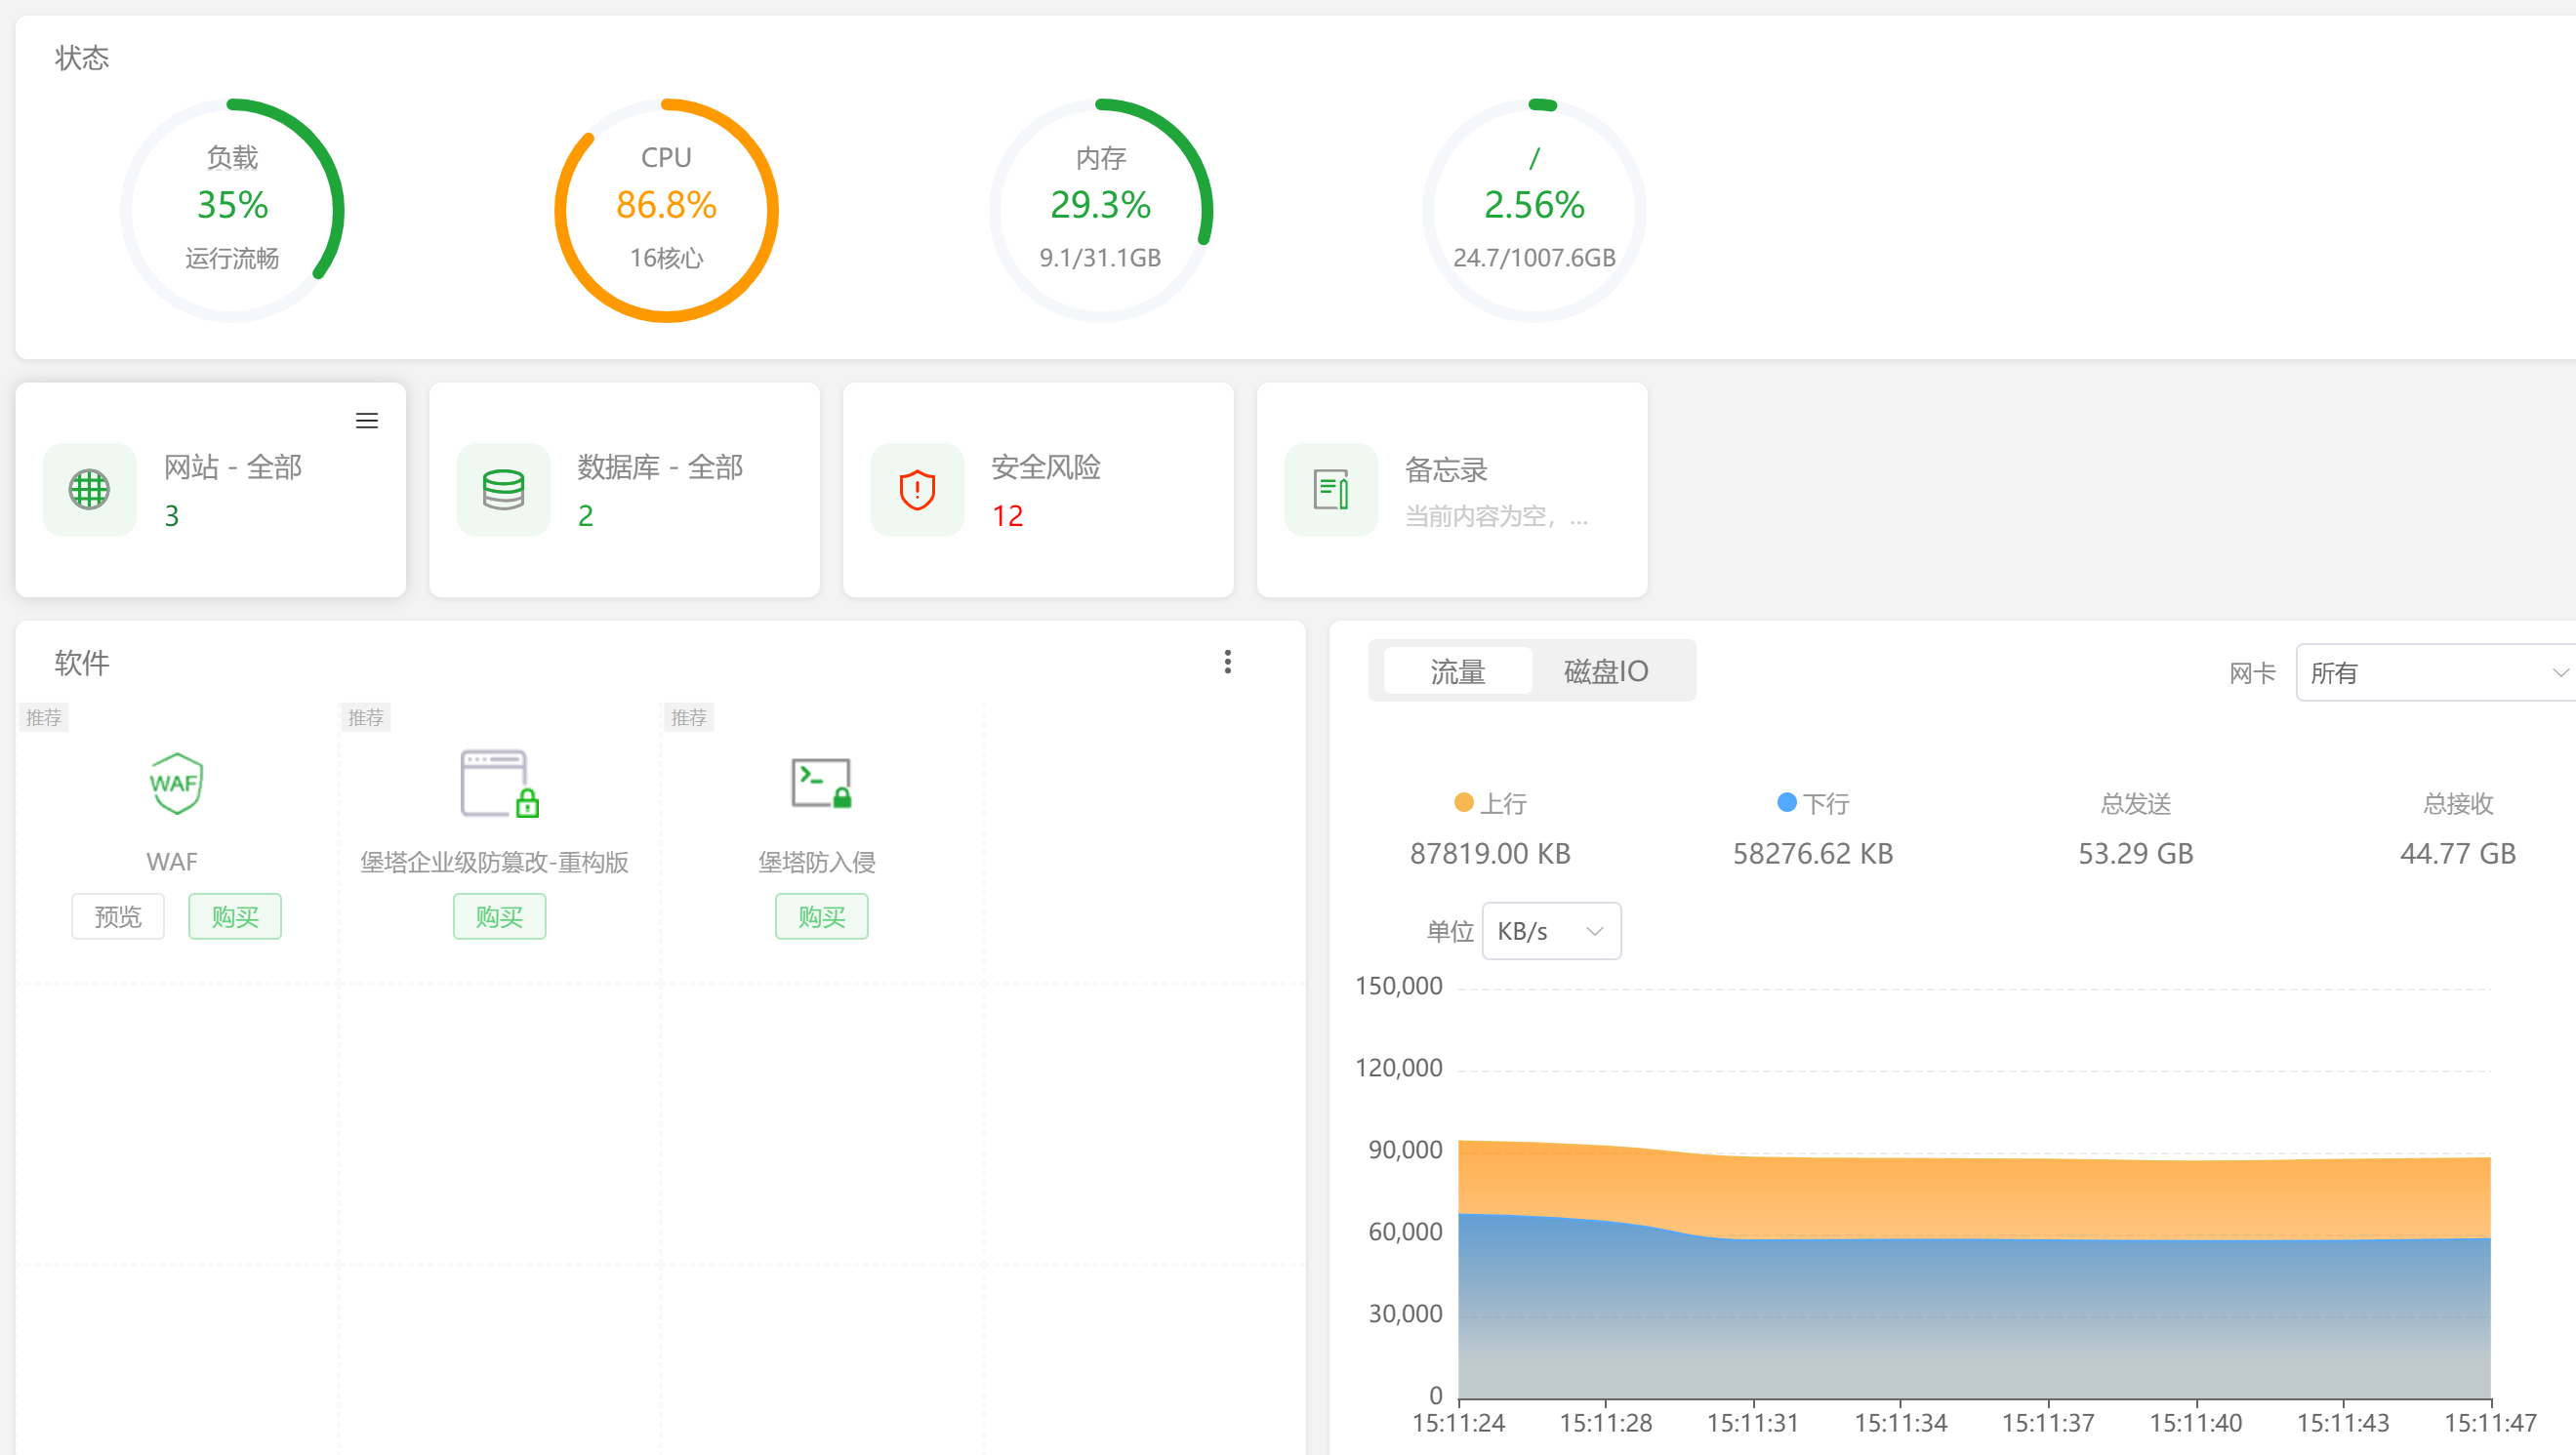Click the 下行 legend label
2576x1455 pixels.
coord(1826,804)
